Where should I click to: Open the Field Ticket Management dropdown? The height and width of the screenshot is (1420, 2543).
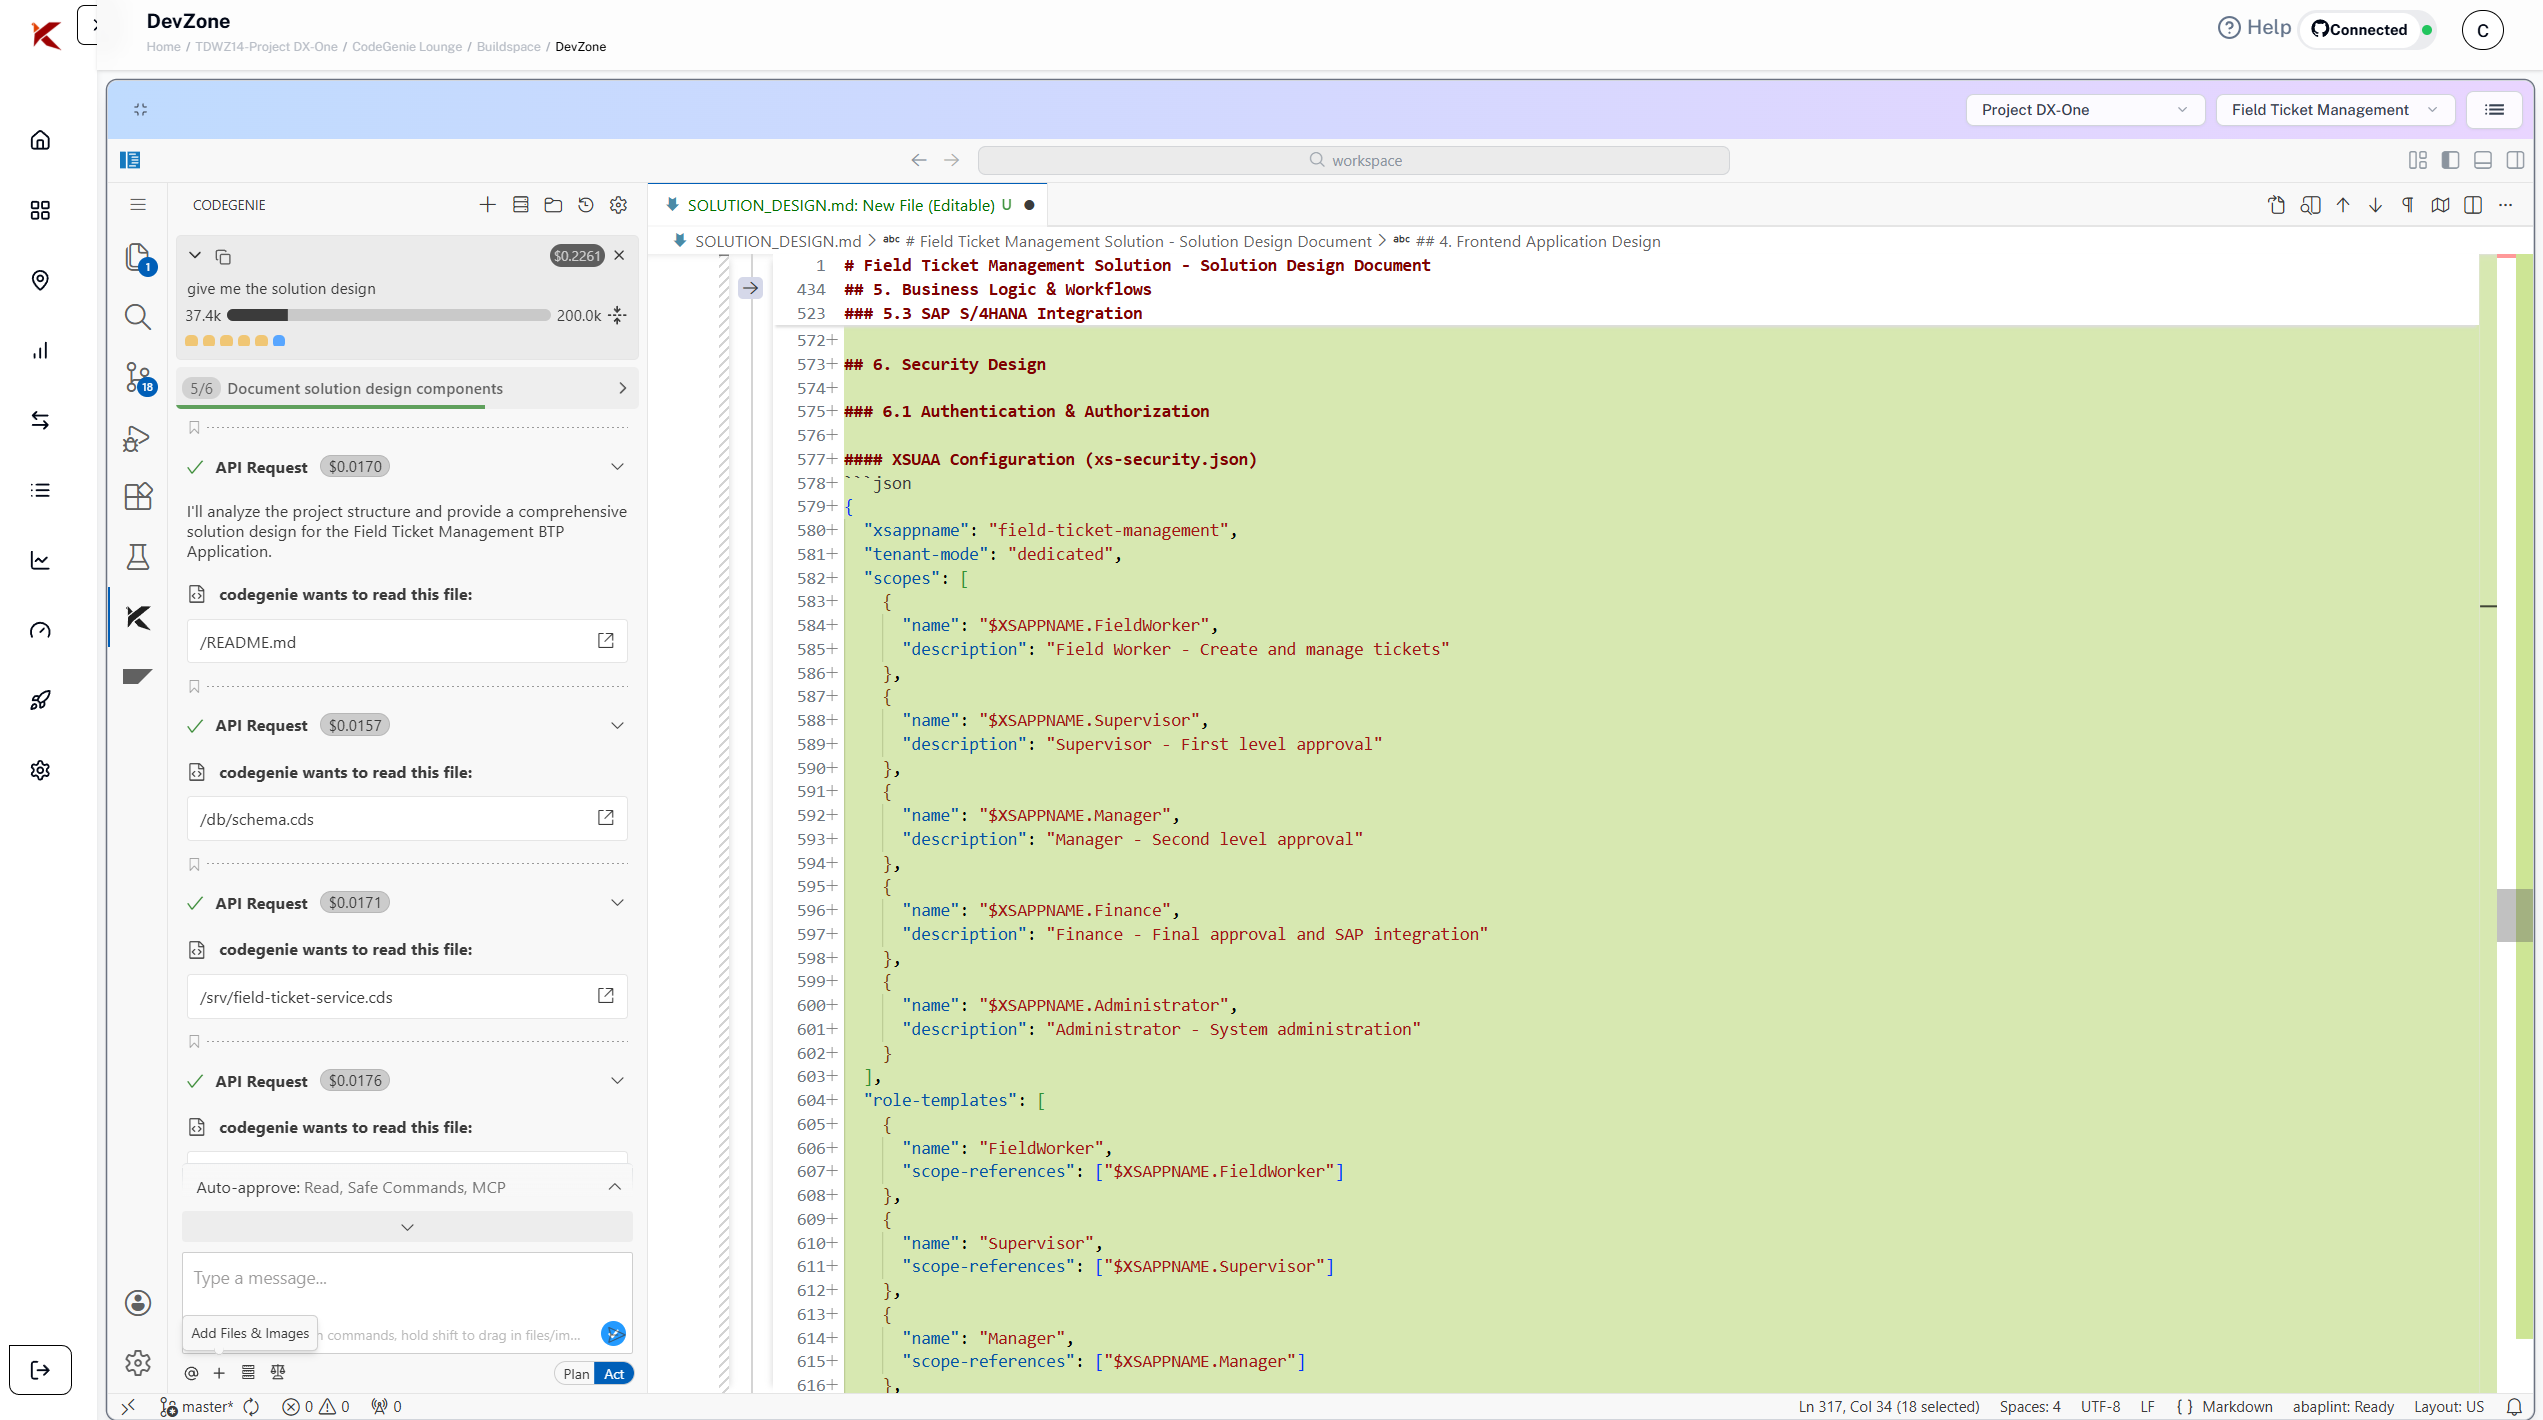2334,110
